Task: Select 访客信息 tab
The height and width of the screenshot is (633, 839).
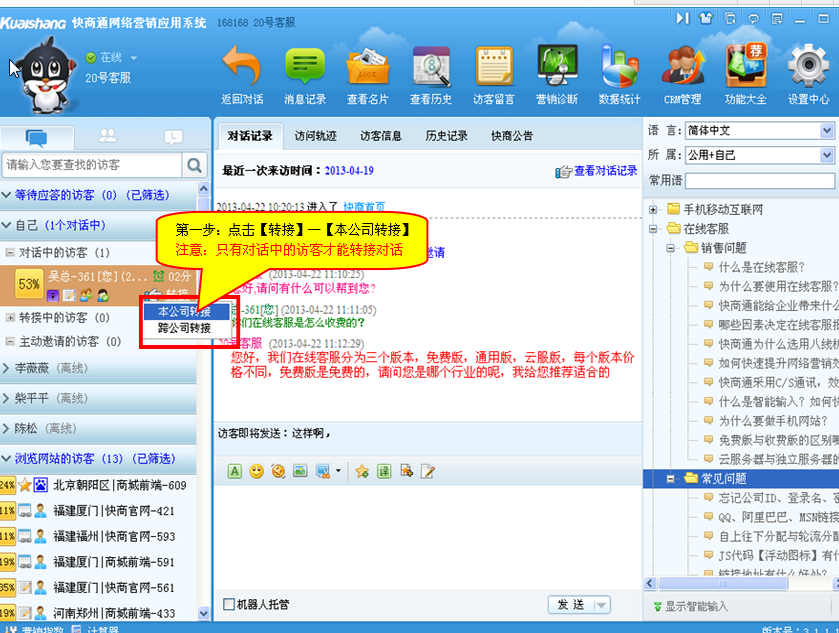Action: (x=381, y=136)
